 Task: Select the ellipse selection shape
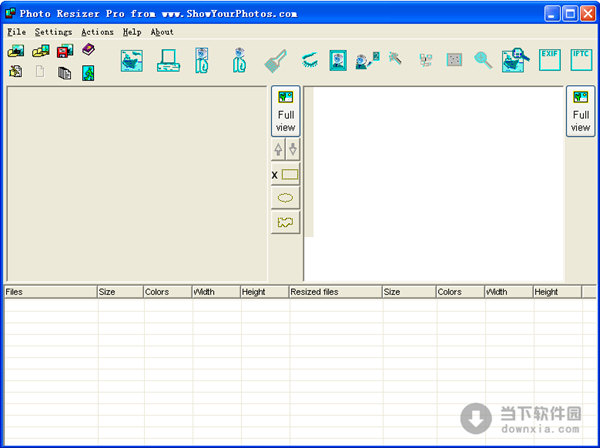click(x=286, y=198)
